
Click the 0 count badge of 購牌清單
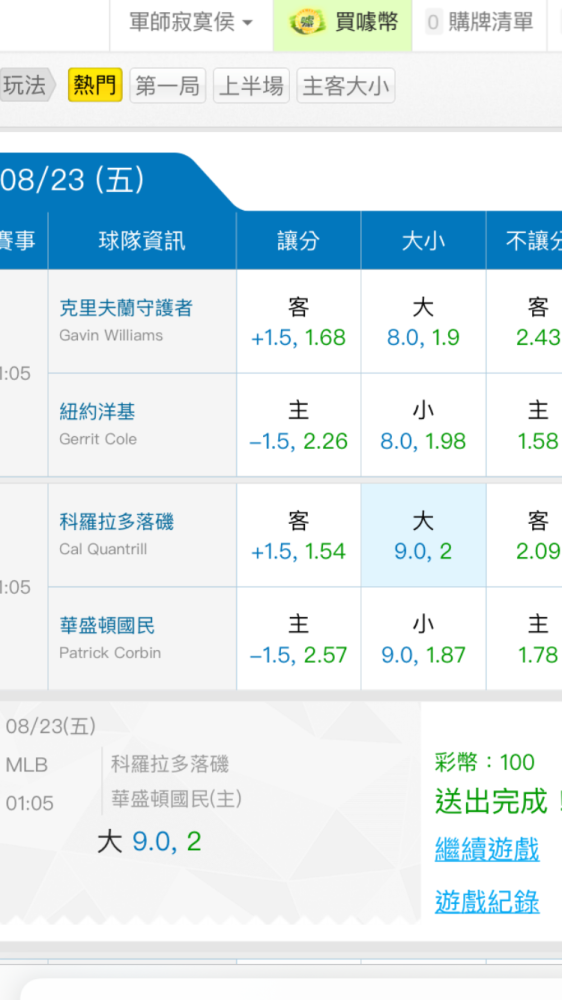pos(434,24)
